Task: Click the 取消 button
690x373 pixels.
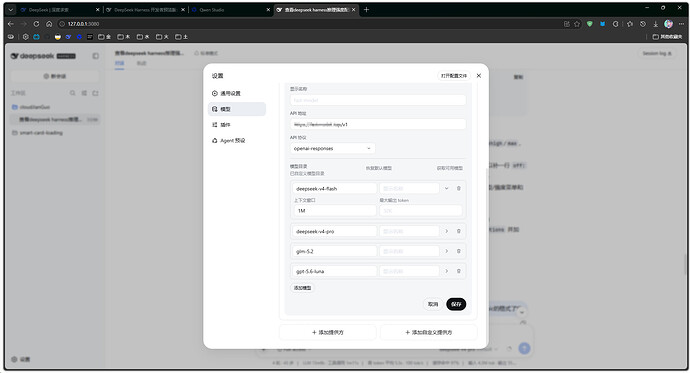Action: coord(433,304)
